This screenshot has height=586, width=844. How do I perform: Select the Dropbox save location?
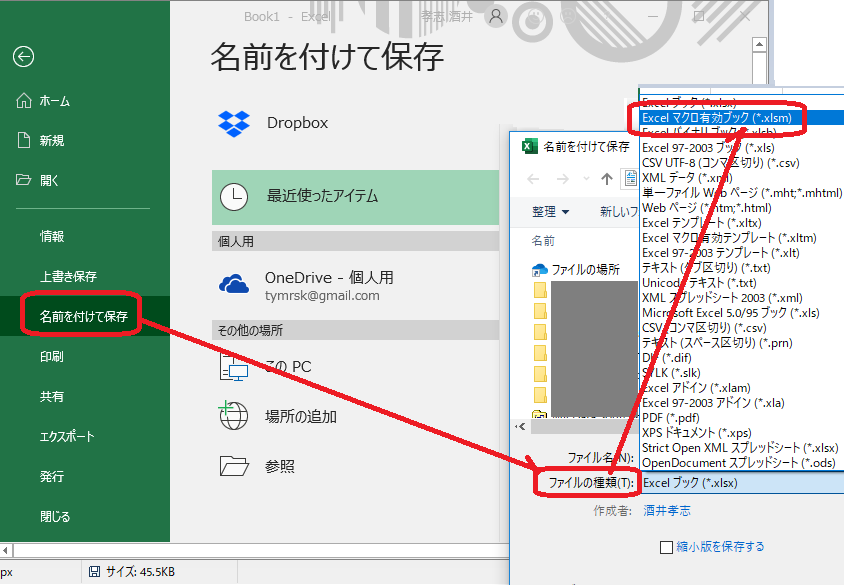coord(355,123)
